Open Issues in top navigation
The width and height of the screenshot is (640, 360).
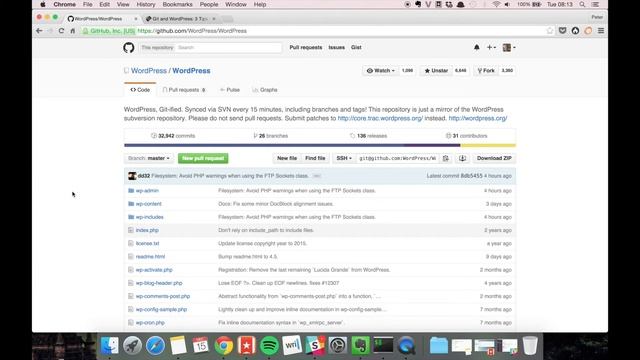tap(337, 47)
